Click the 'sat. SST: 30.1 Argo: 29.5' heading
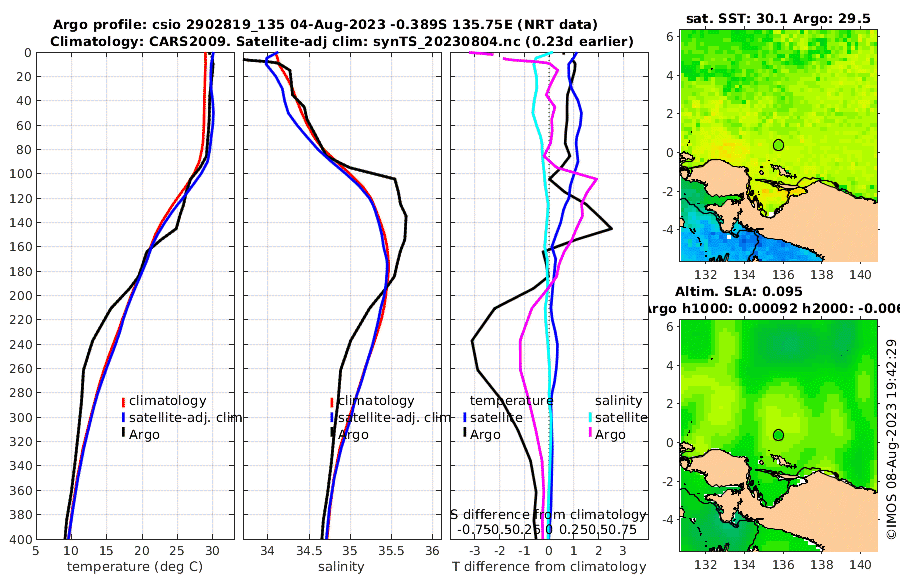The height and width of the screenshot is (580, 900). [x=778, y=19]
